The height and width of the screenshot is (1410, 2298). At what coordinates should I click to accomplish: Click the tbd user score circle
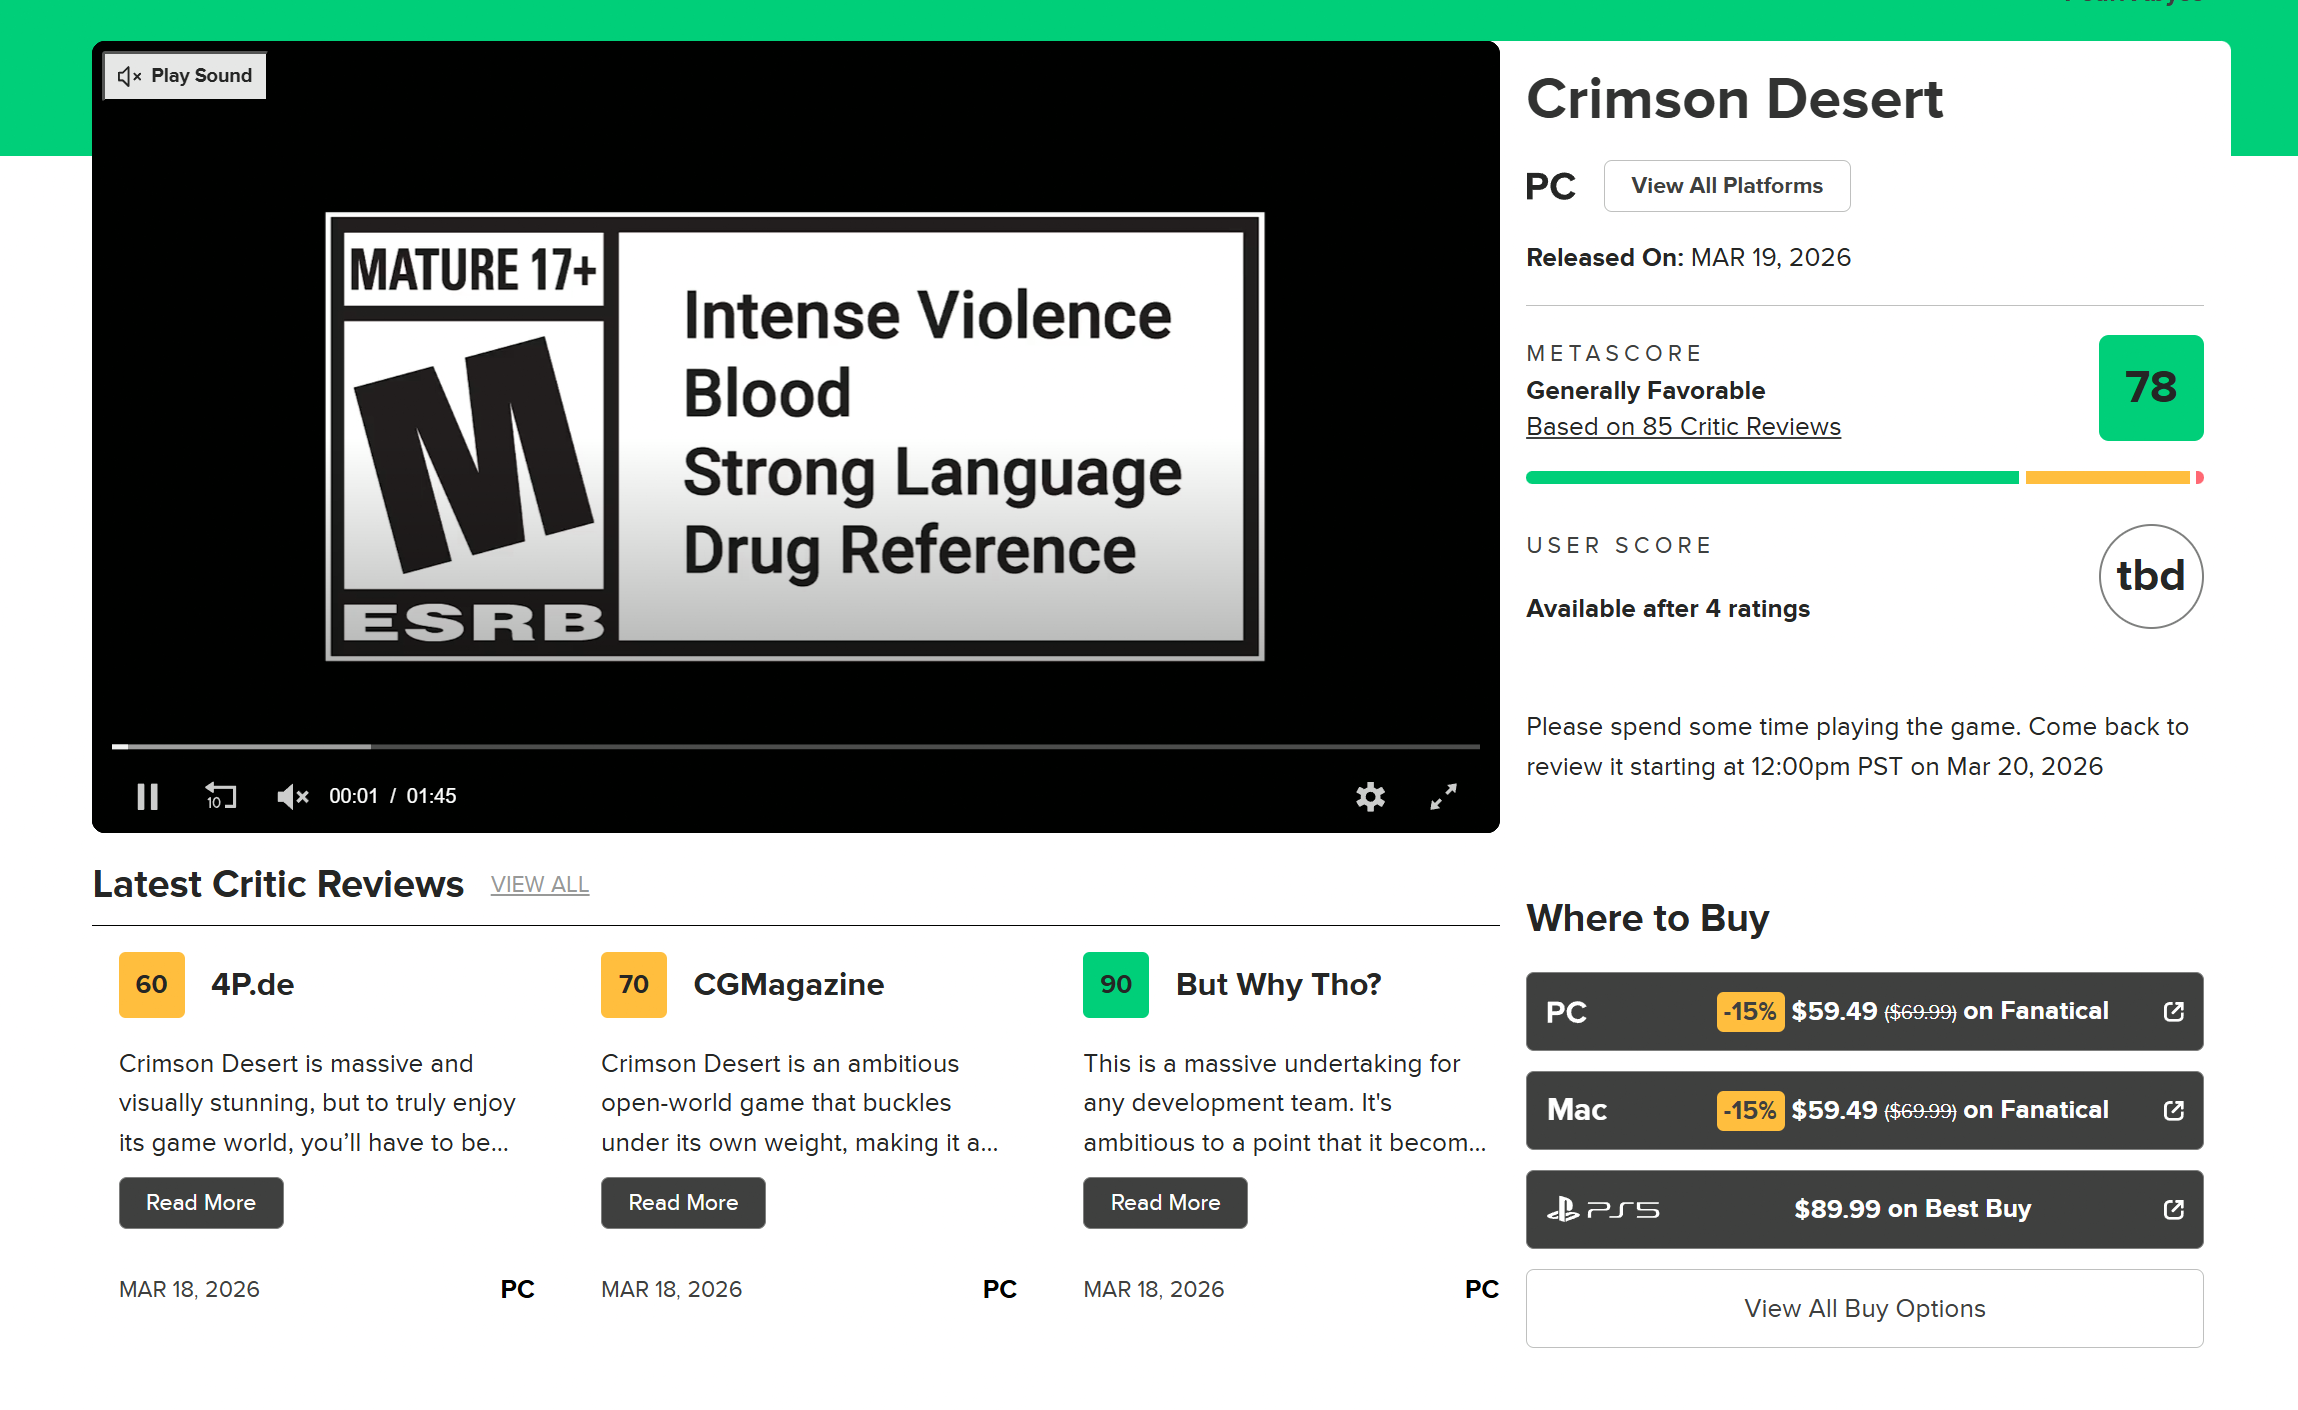2151,577
